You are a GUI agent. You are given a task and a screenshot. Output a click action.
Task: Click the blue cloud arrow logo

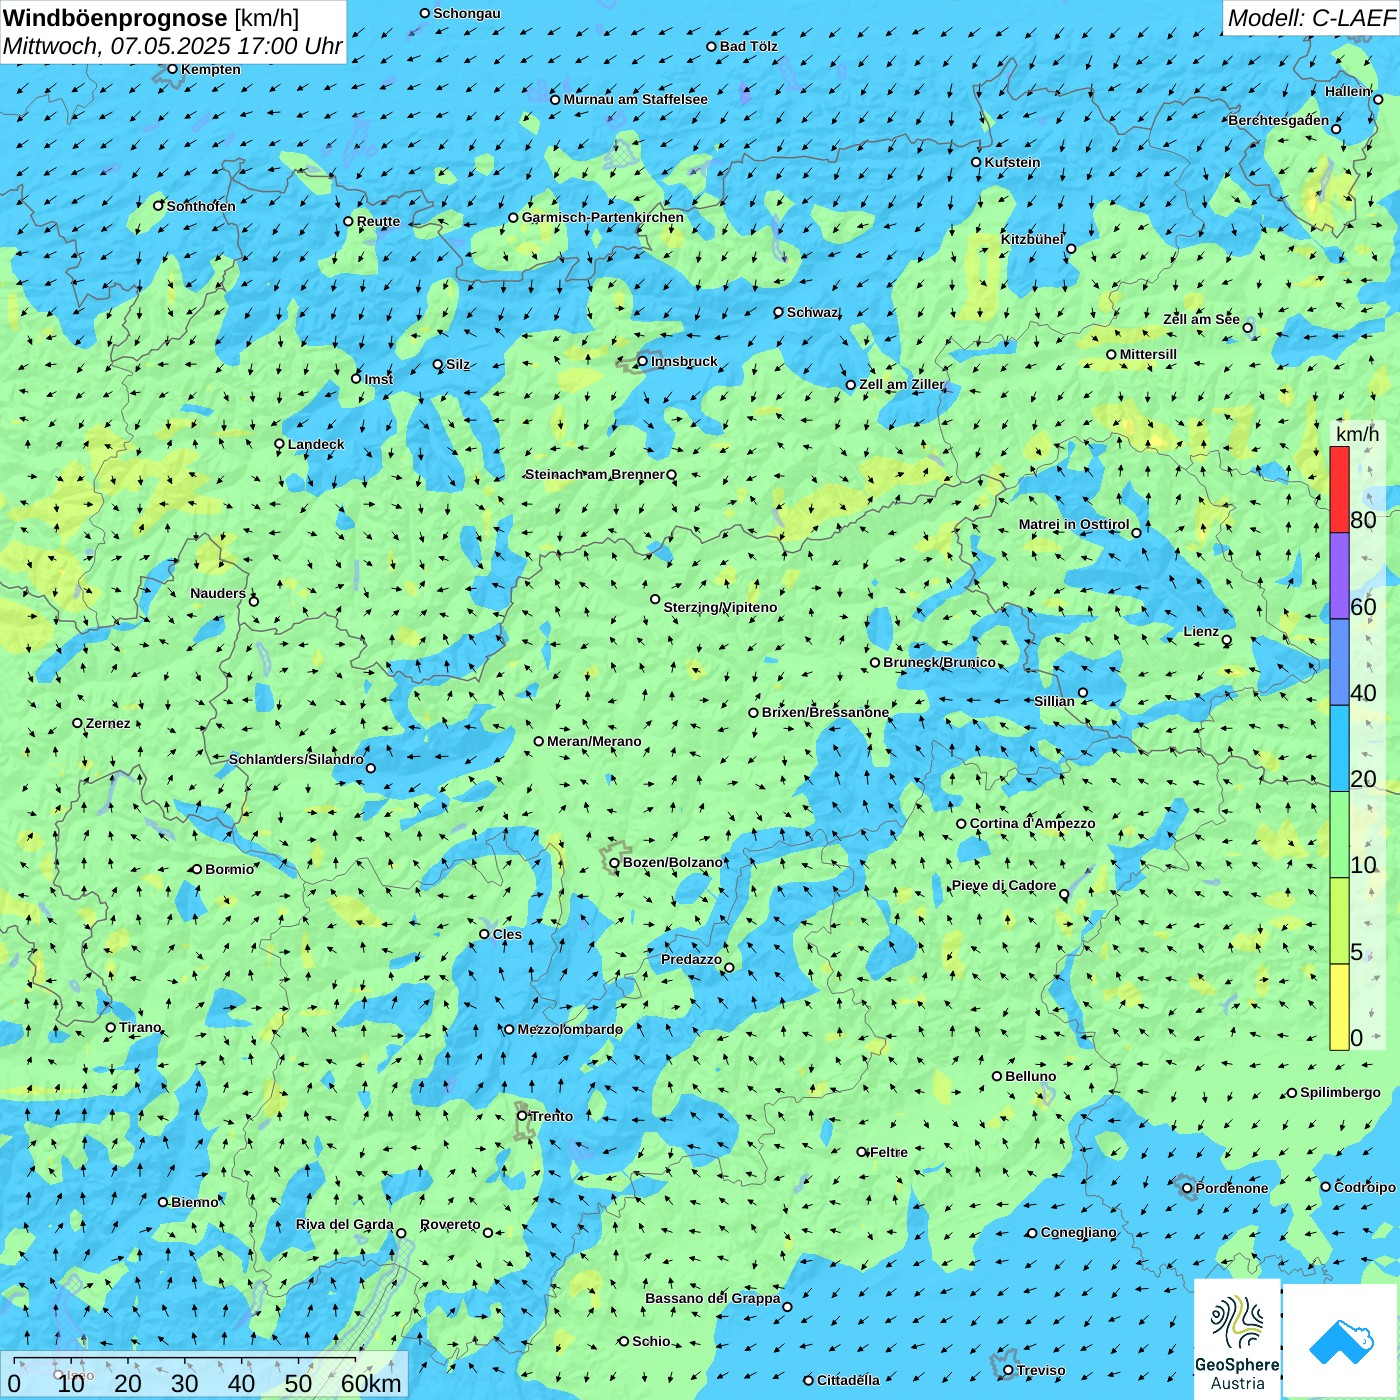coord(1341,1340)
